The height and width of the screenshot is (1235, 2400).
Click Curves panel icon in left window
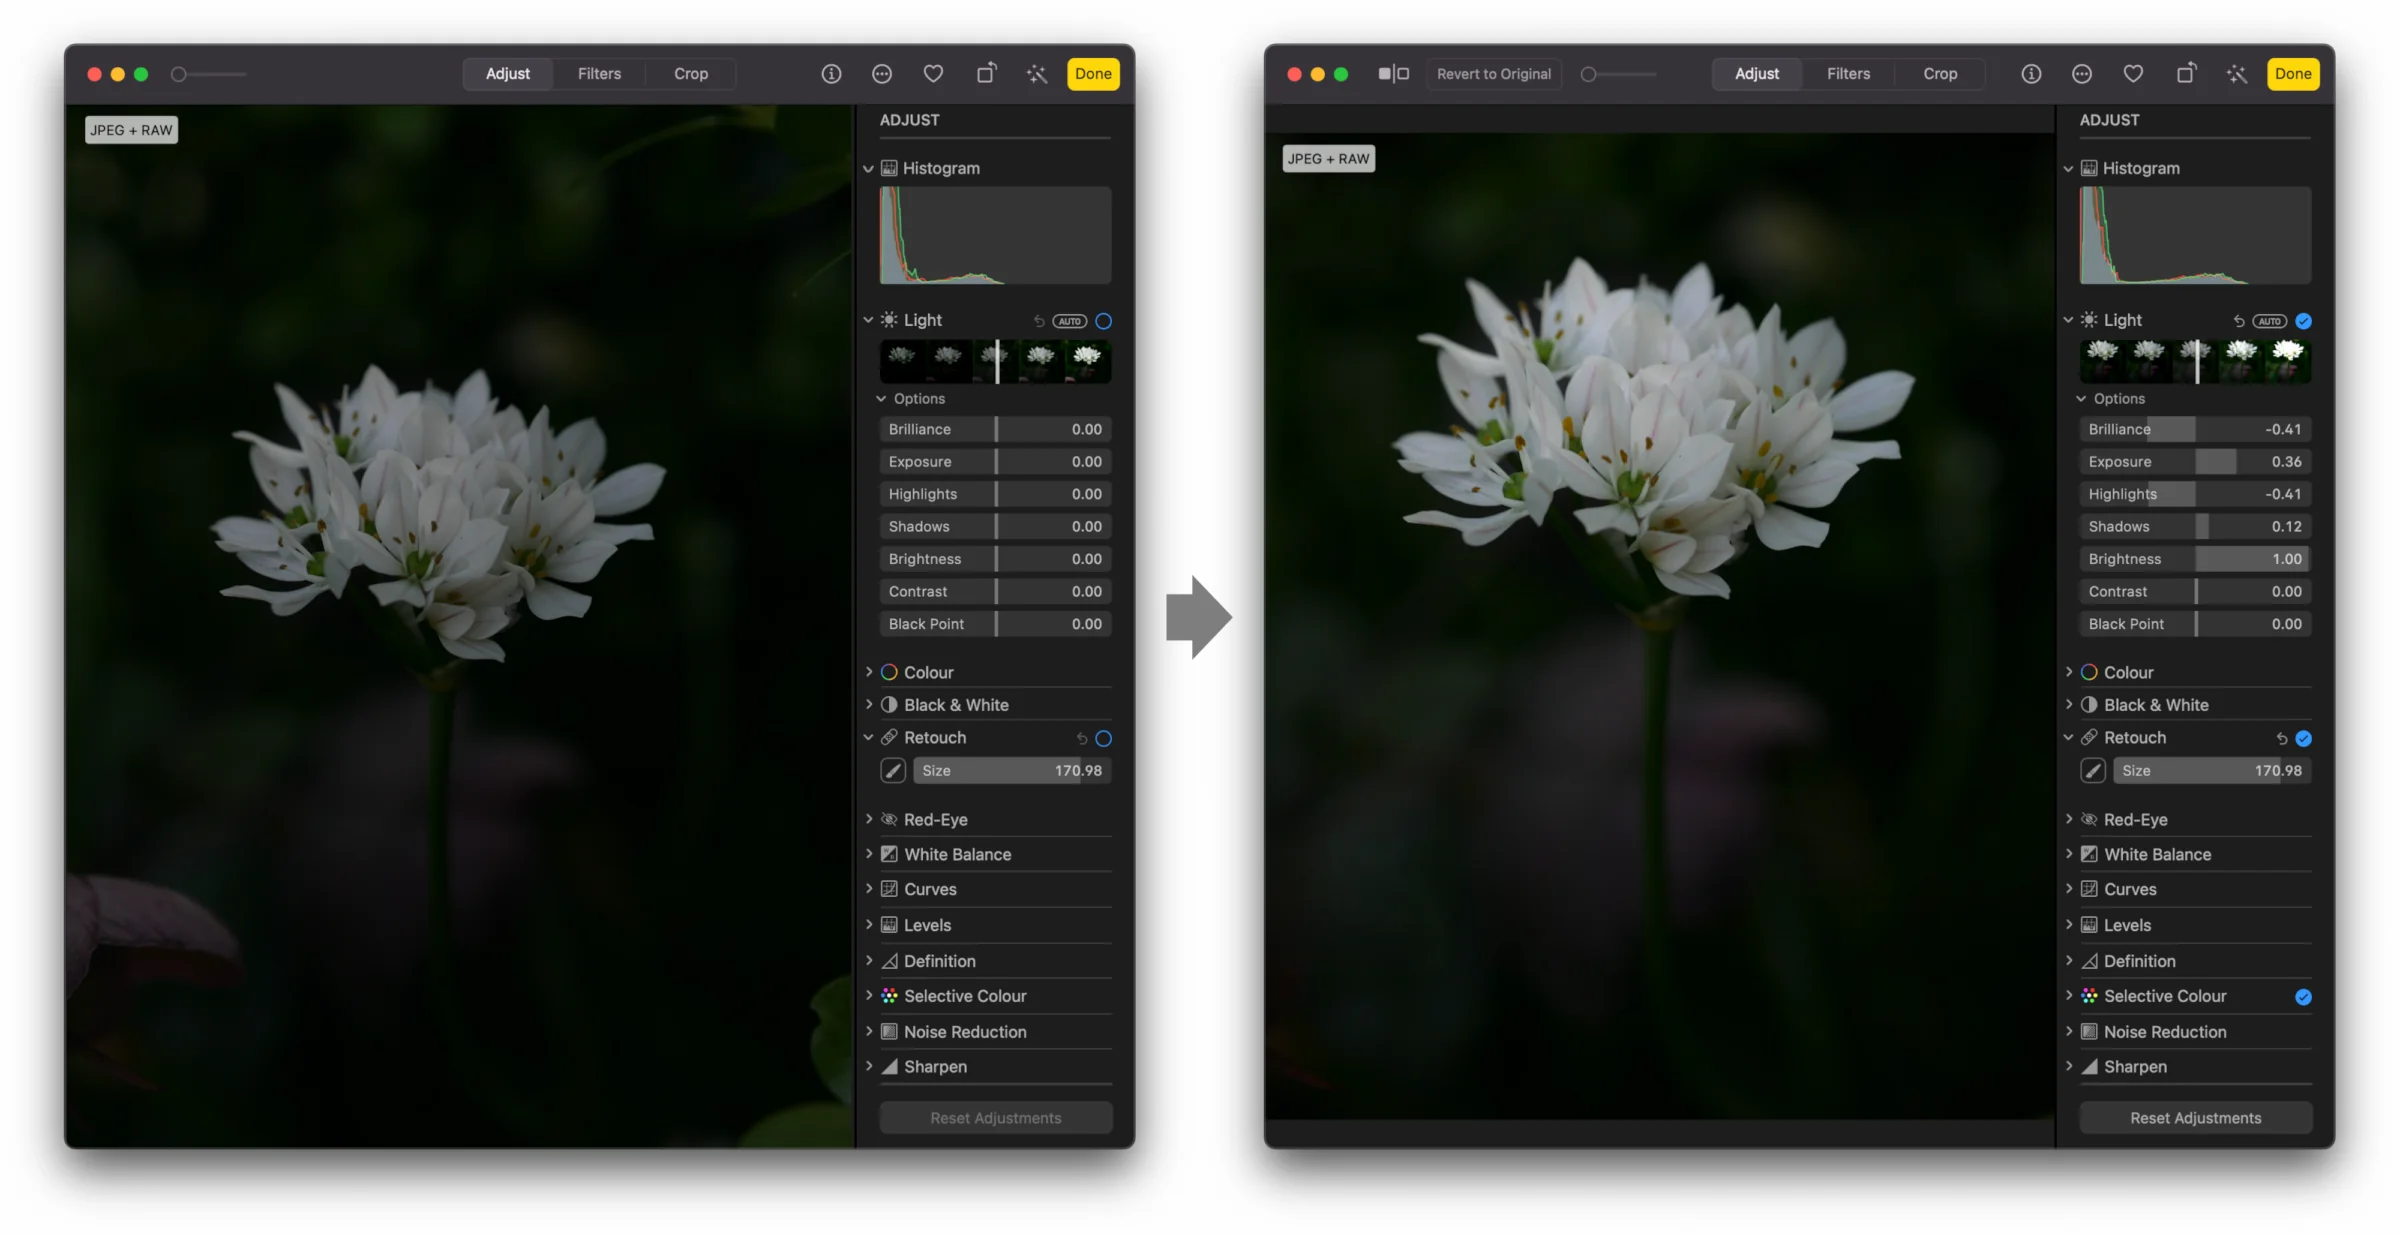point(889,889)
